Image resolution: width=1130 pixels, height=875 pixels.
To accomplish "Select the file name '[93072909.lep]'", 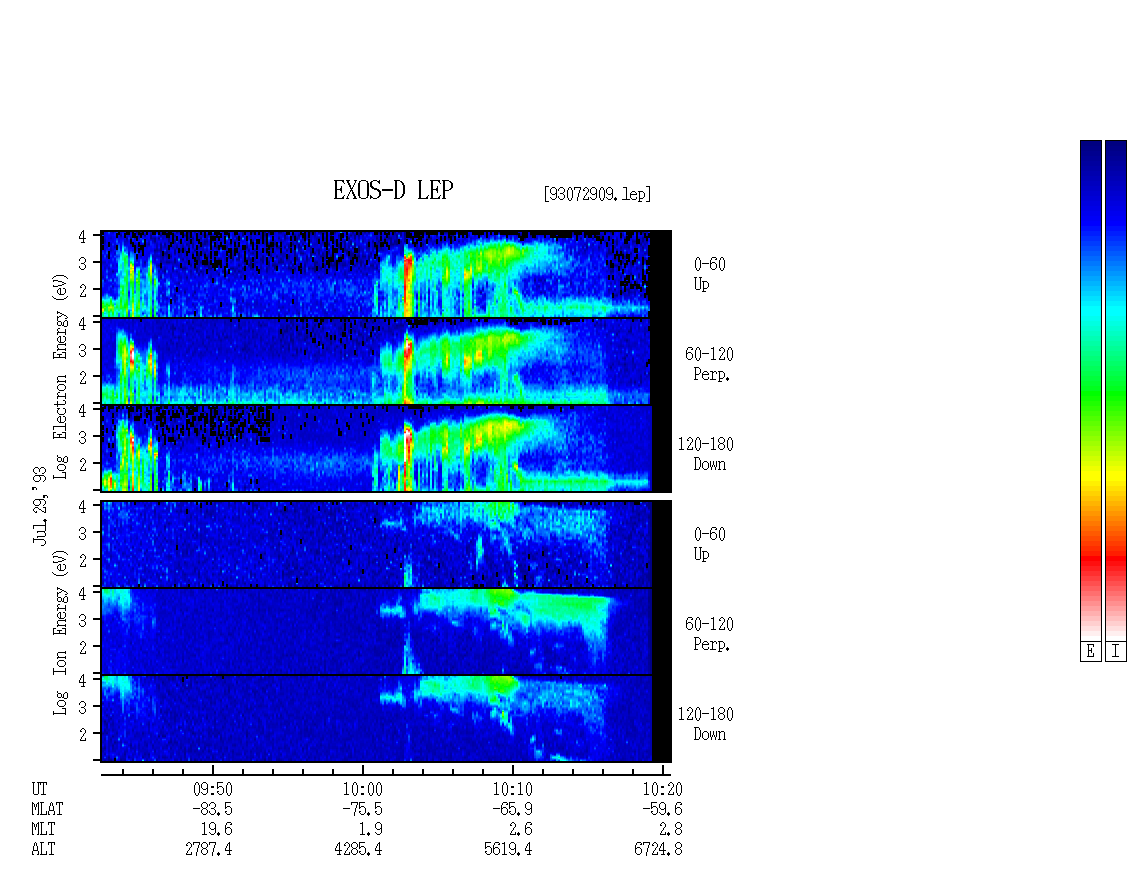I will (x=597, y=194).
